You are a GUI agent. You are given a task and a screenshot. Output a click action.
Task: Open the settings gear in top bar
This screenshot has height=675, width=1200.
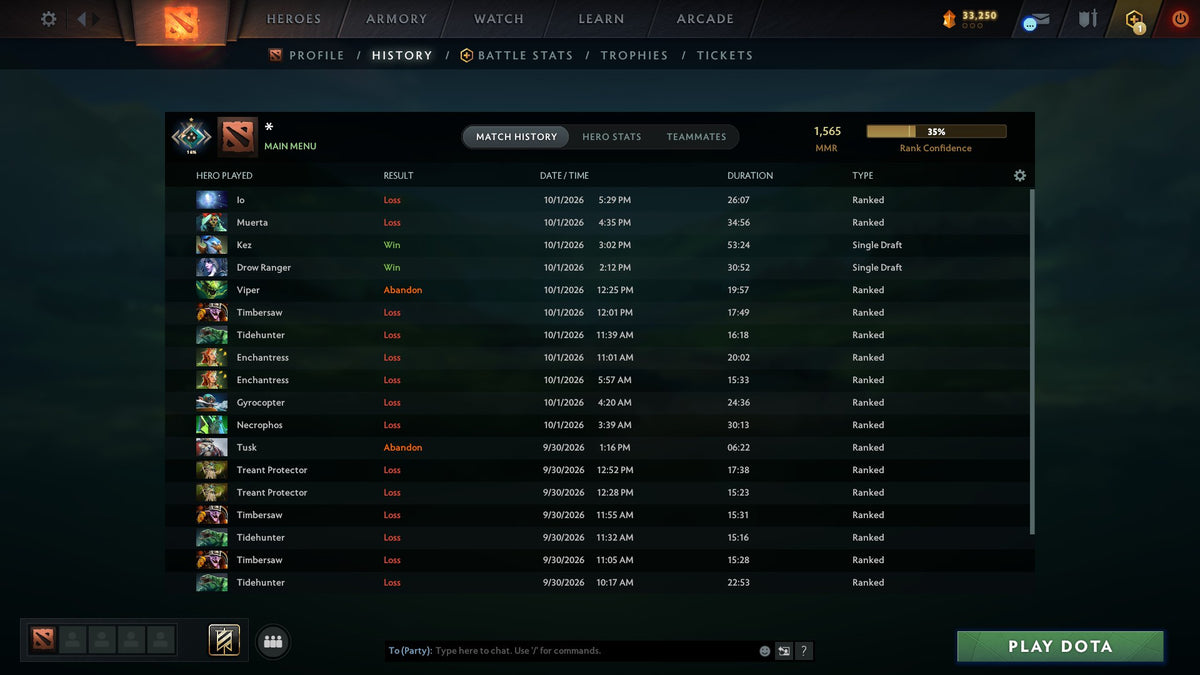pyautogui.click(x=48, y=19)
